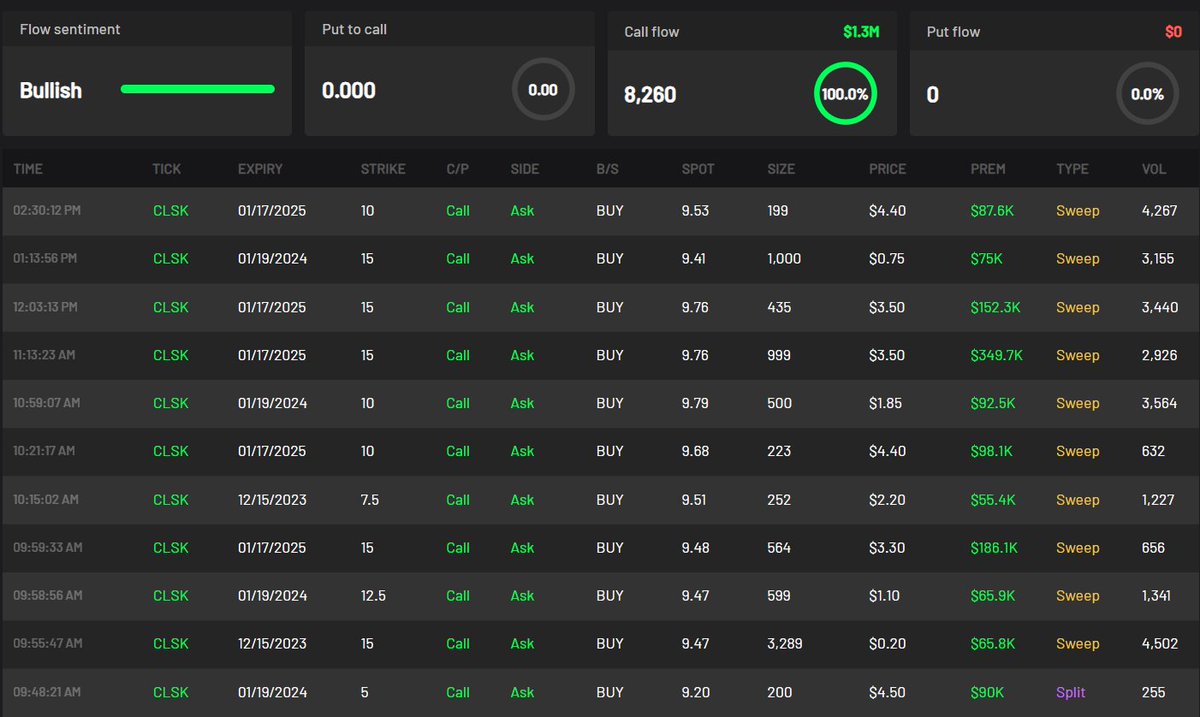Sort the table by the SIZE column

click(780, 168)
